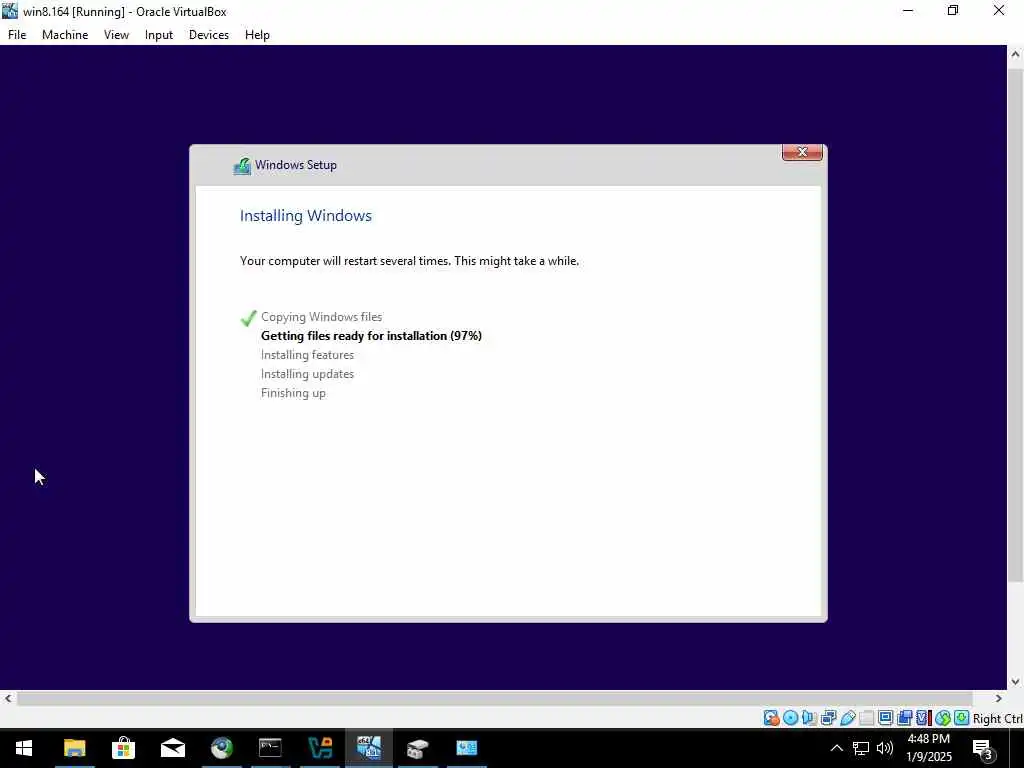Close the VirtualBox VM window

tap(999, 10)
